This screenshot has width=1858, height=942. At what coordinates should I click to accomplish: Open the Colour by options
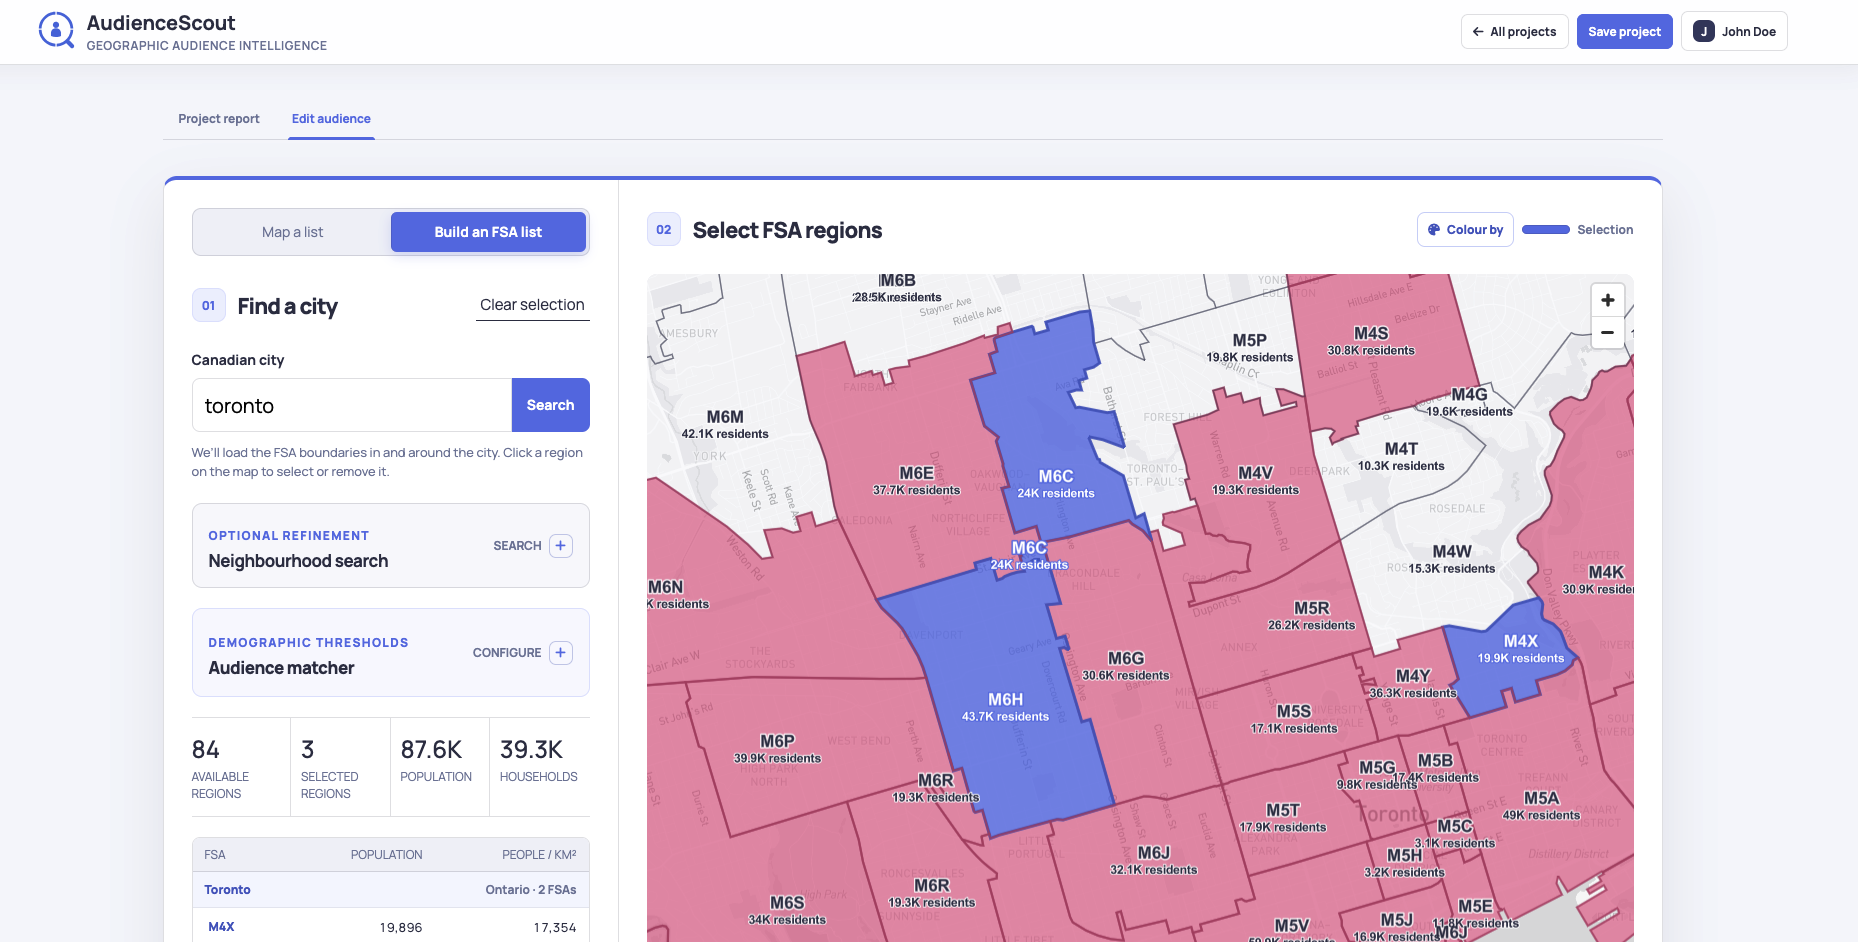pos(1465,230)
